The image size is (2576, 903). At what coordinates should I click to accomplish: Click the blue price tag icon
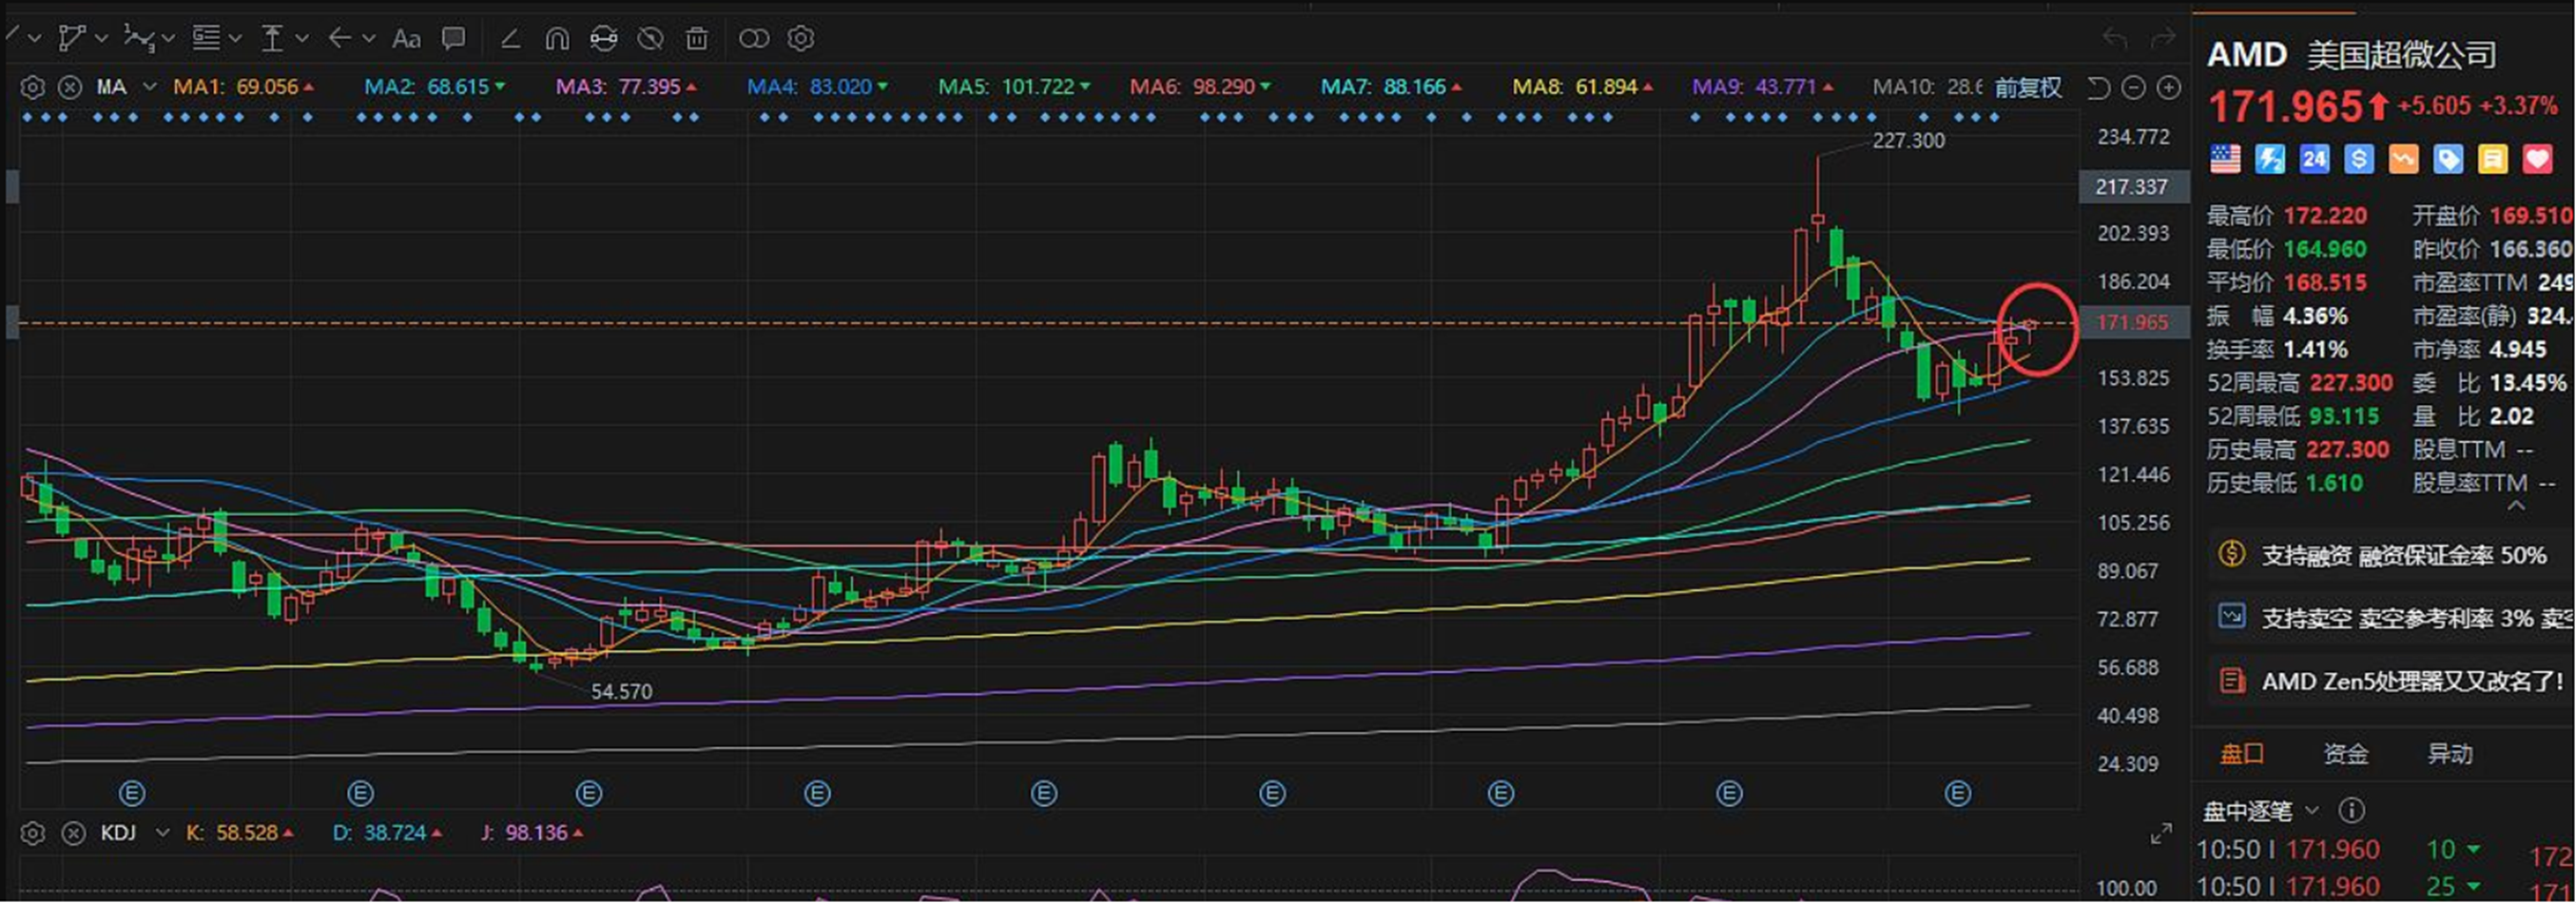(2448, 159)
